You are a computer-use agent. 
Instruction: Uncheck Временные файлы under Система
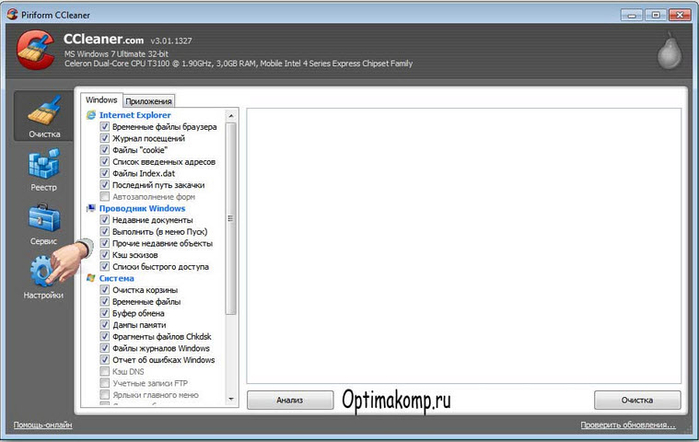point(104,302)
